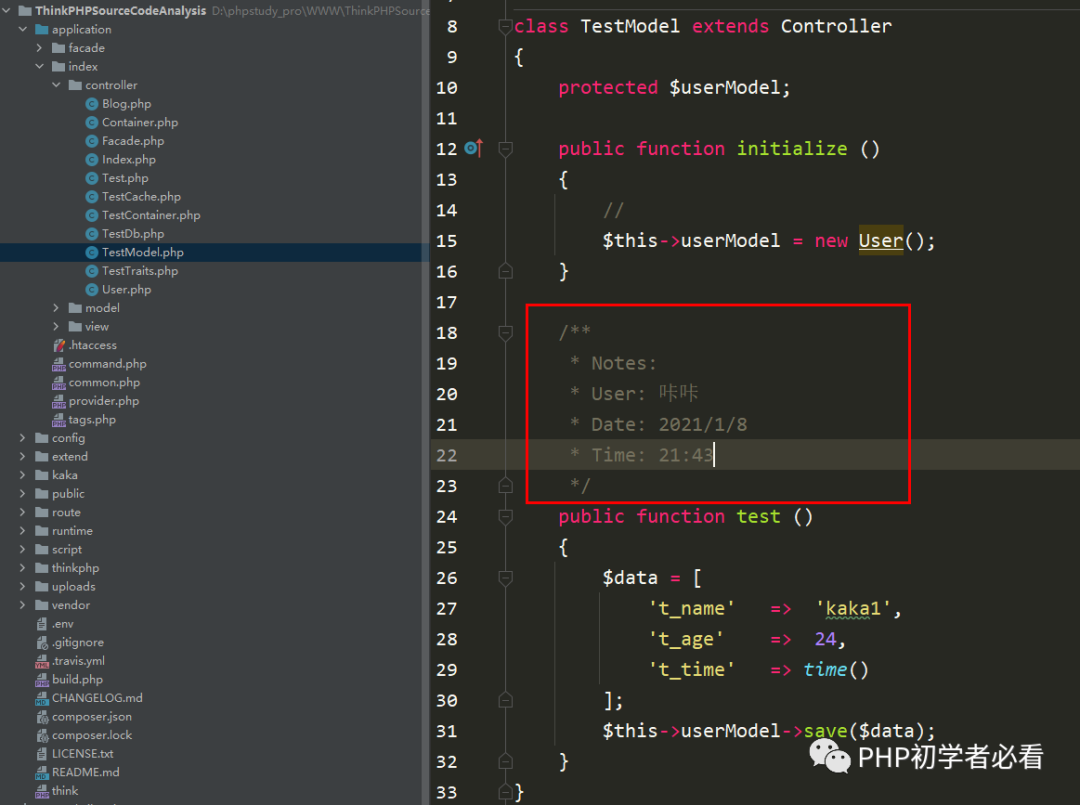Click the Blog.php class icon
The width and height of the screenshot is (1080, 805).
tap(92, 104)
